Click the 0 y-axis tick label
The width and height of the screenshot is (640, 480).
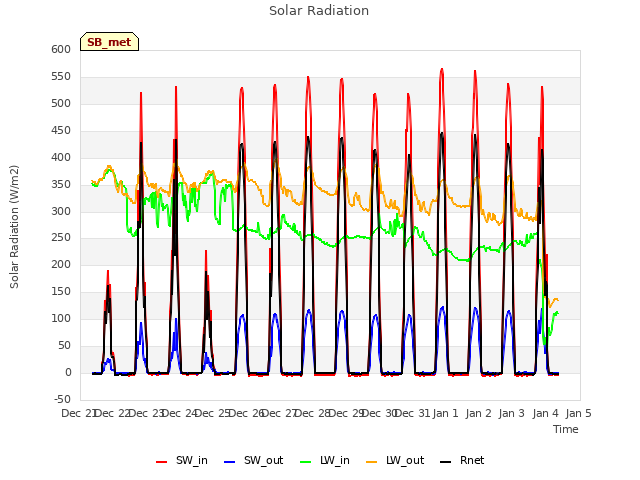pyautogui.click(x=68, y=372)
